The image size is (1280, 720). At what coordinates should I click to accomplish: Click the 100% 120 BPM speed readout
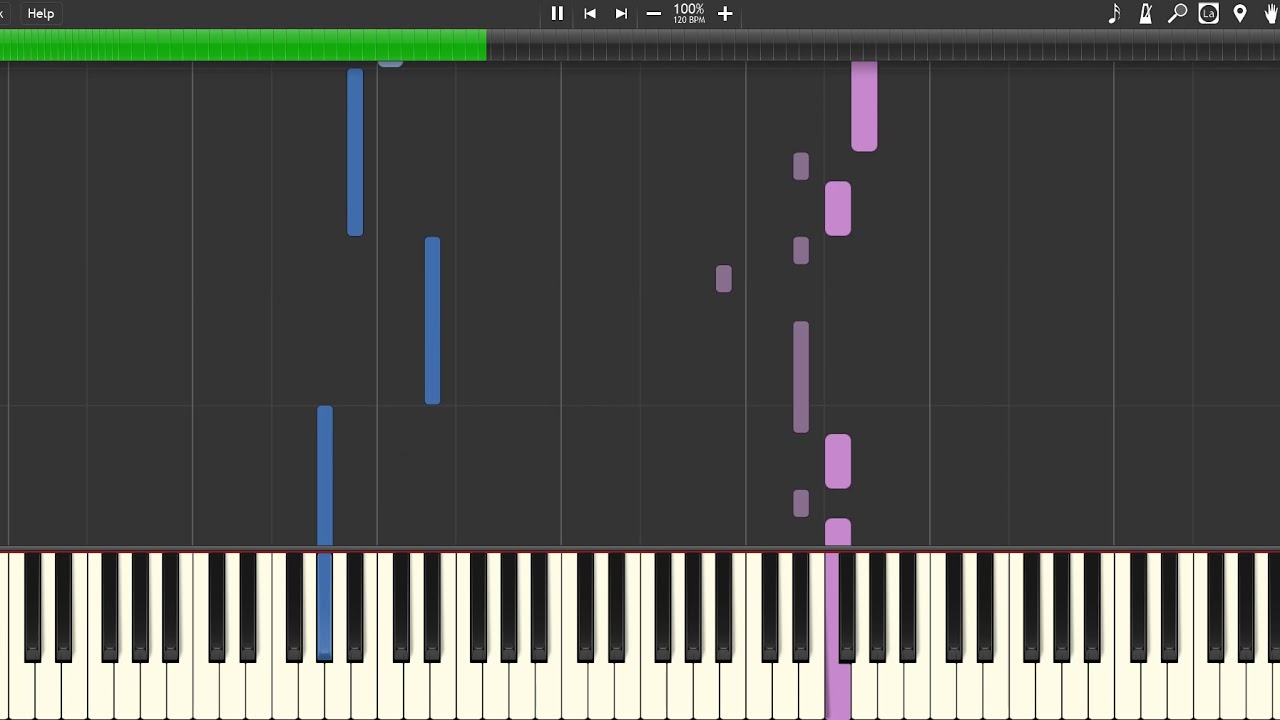[x=689, y=13]
